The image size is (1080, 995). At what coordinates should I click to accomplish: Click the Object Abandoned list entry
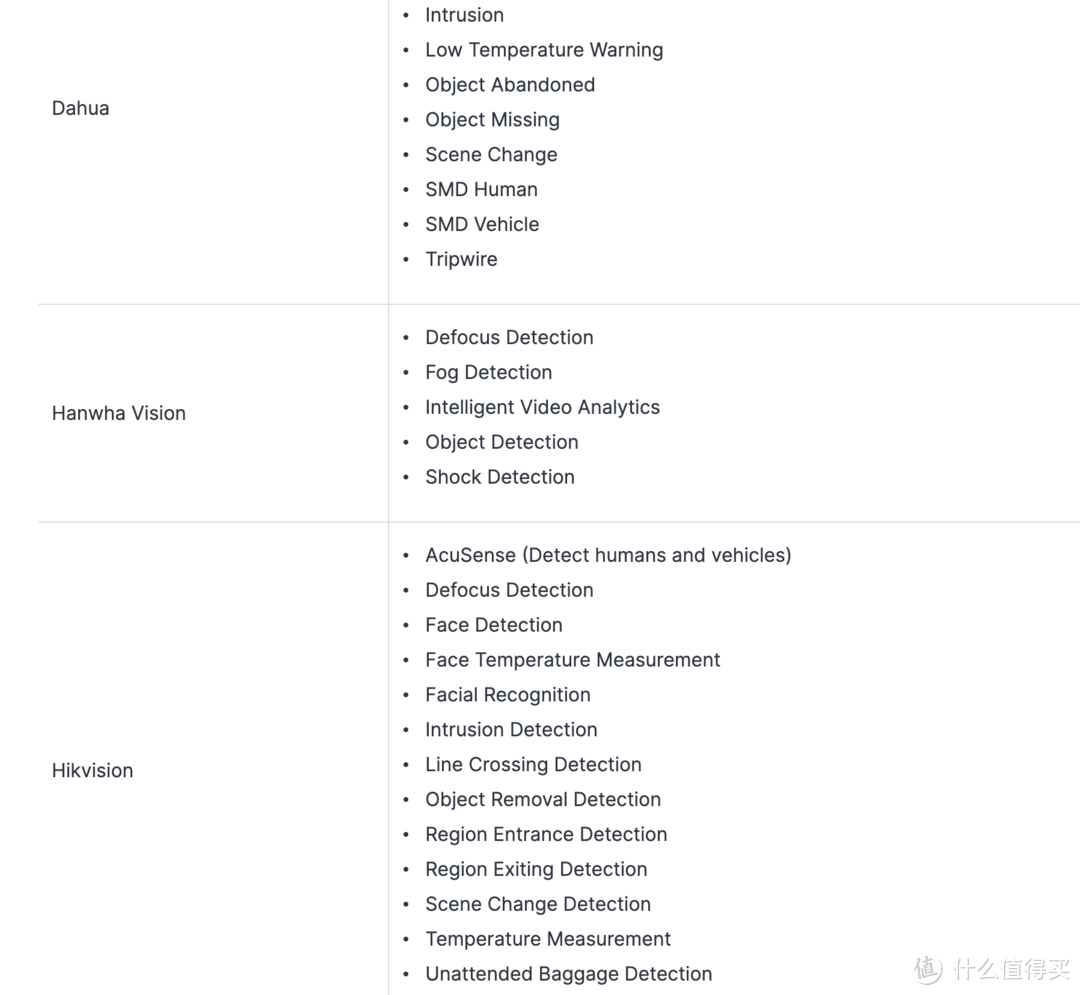pos(509,85)
